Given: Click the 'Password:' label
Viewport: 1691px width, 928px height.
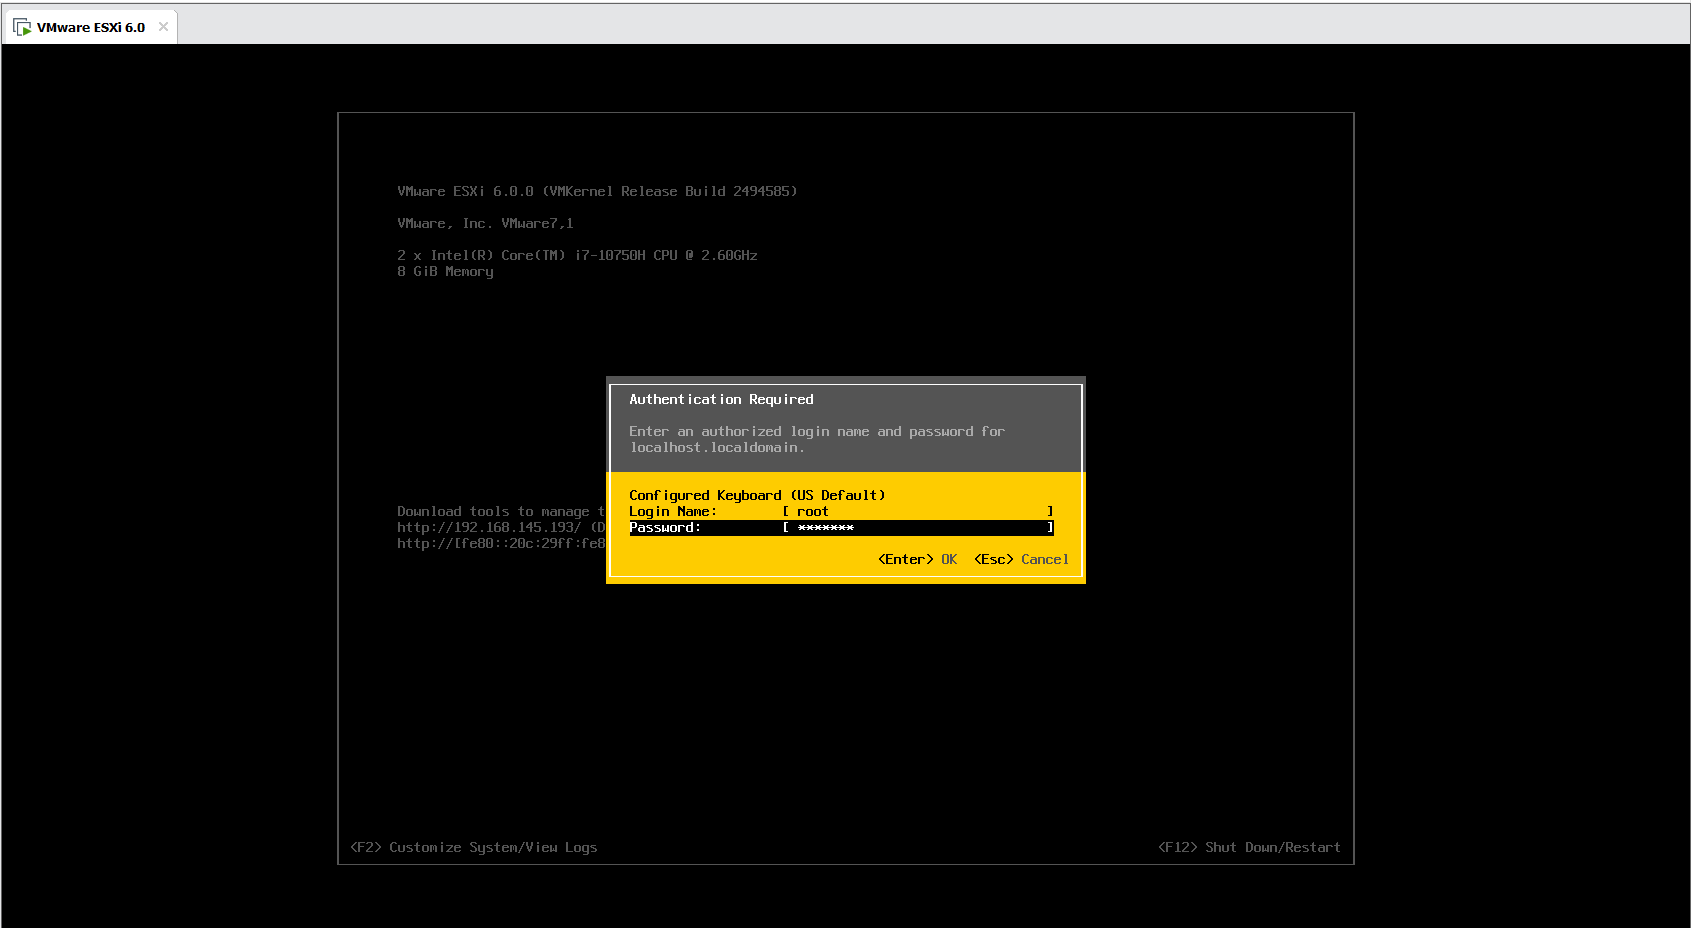Looking at the screenshot, I should pyautogui.click(x=665, y=527).
